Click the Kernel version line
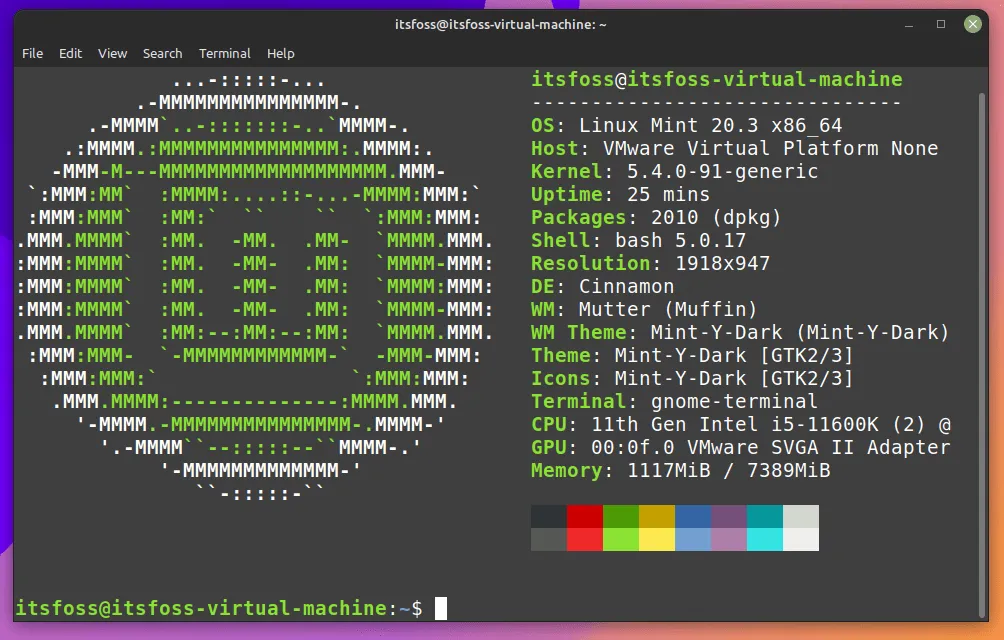 pos(674,171)
